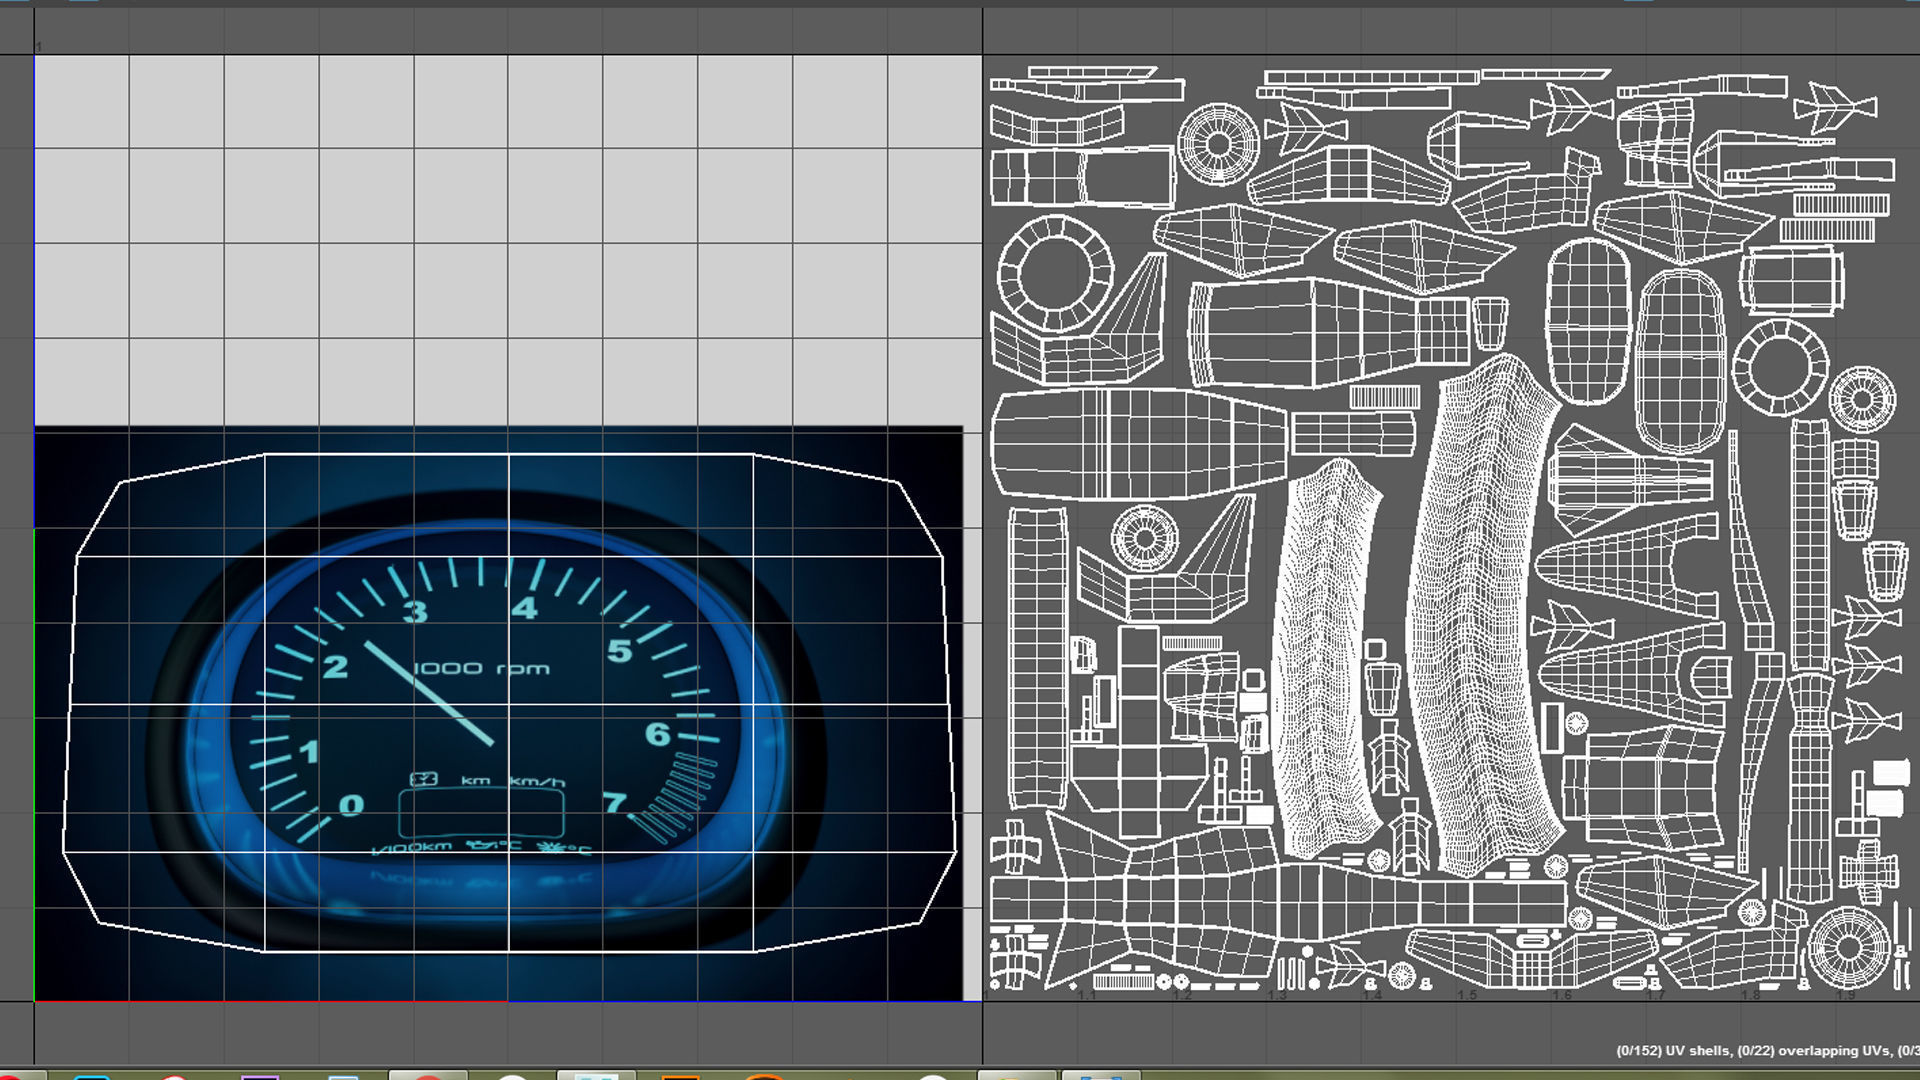Click the number 7 on the tachometer
This screenshot has height=1080, width=1920.
pos(613,802)
